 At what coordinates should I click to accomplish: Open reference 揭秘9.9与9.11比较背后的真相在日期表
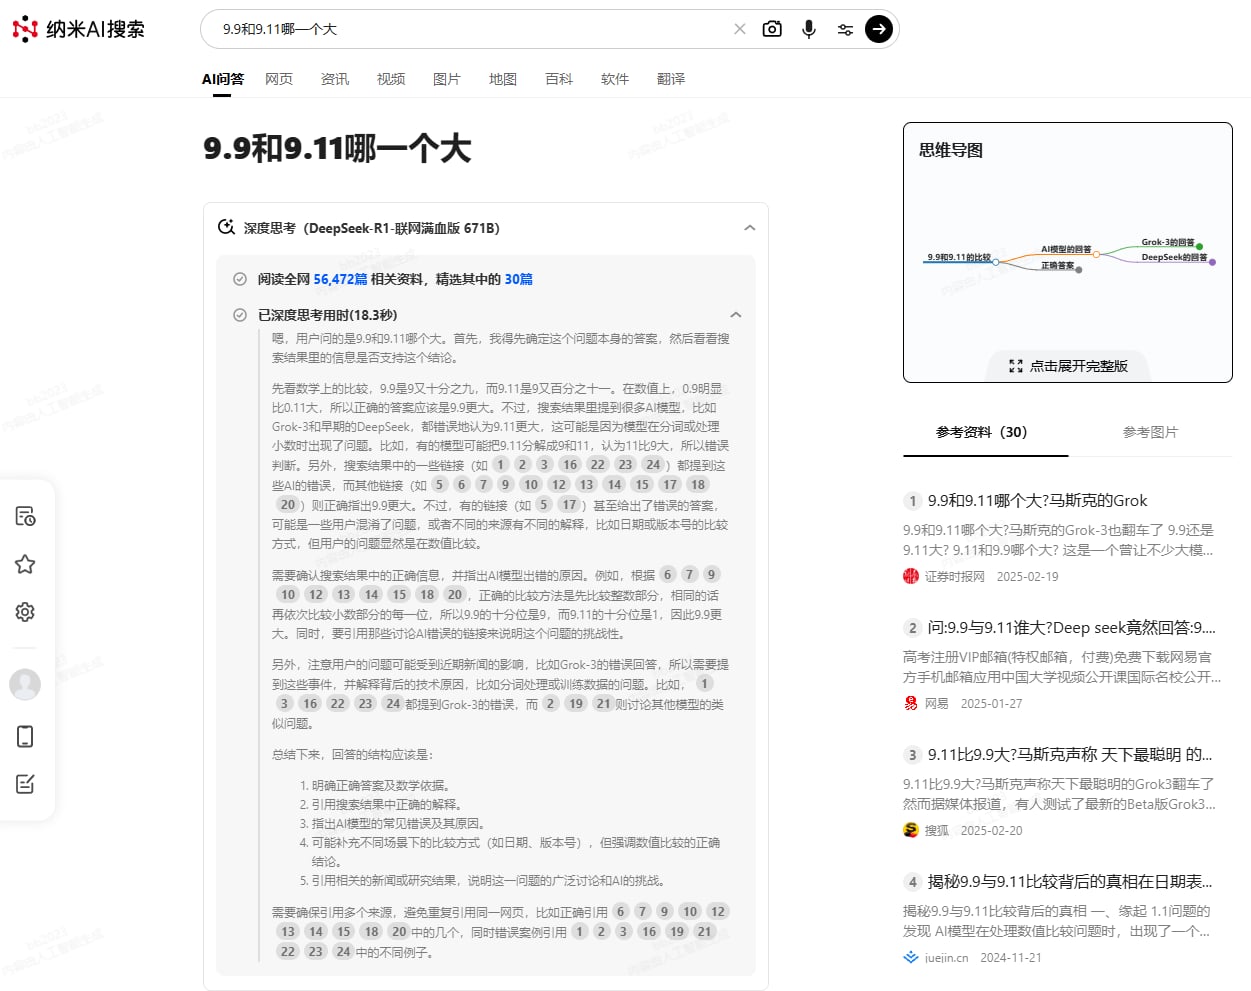(1069, 881)
